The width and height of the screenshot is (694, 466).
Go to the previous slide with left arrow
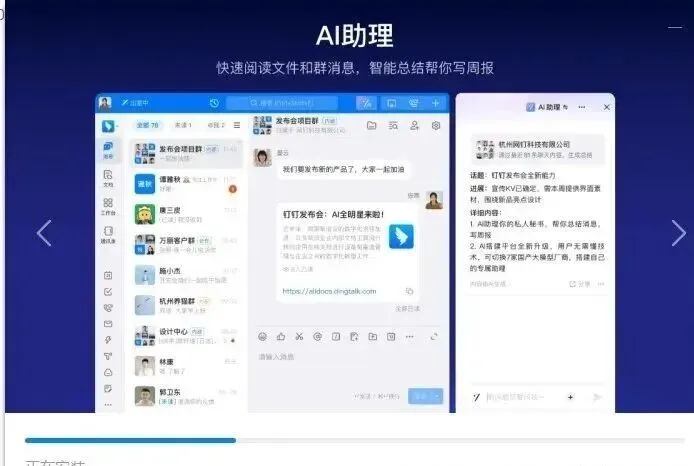[44, 233]
